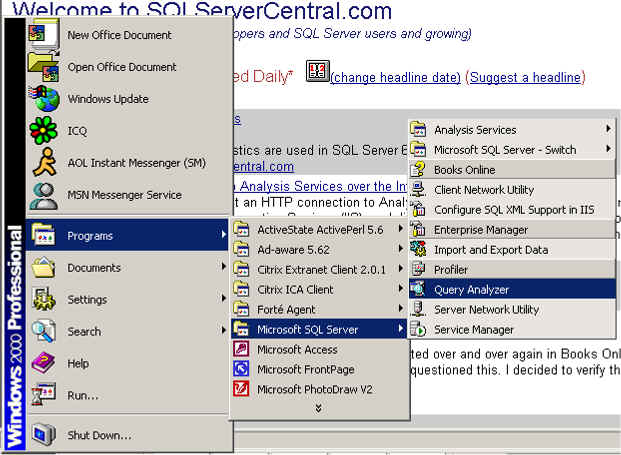621x455 pixels.
Task: Click the Help book icon
Action: pyautogui.click(x=43, y=363)
